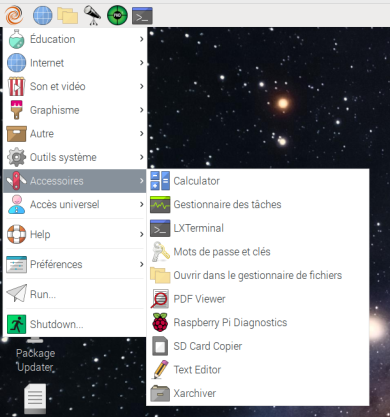
Task: Choose Run... from the menu
Action: [x=75, y=294]
